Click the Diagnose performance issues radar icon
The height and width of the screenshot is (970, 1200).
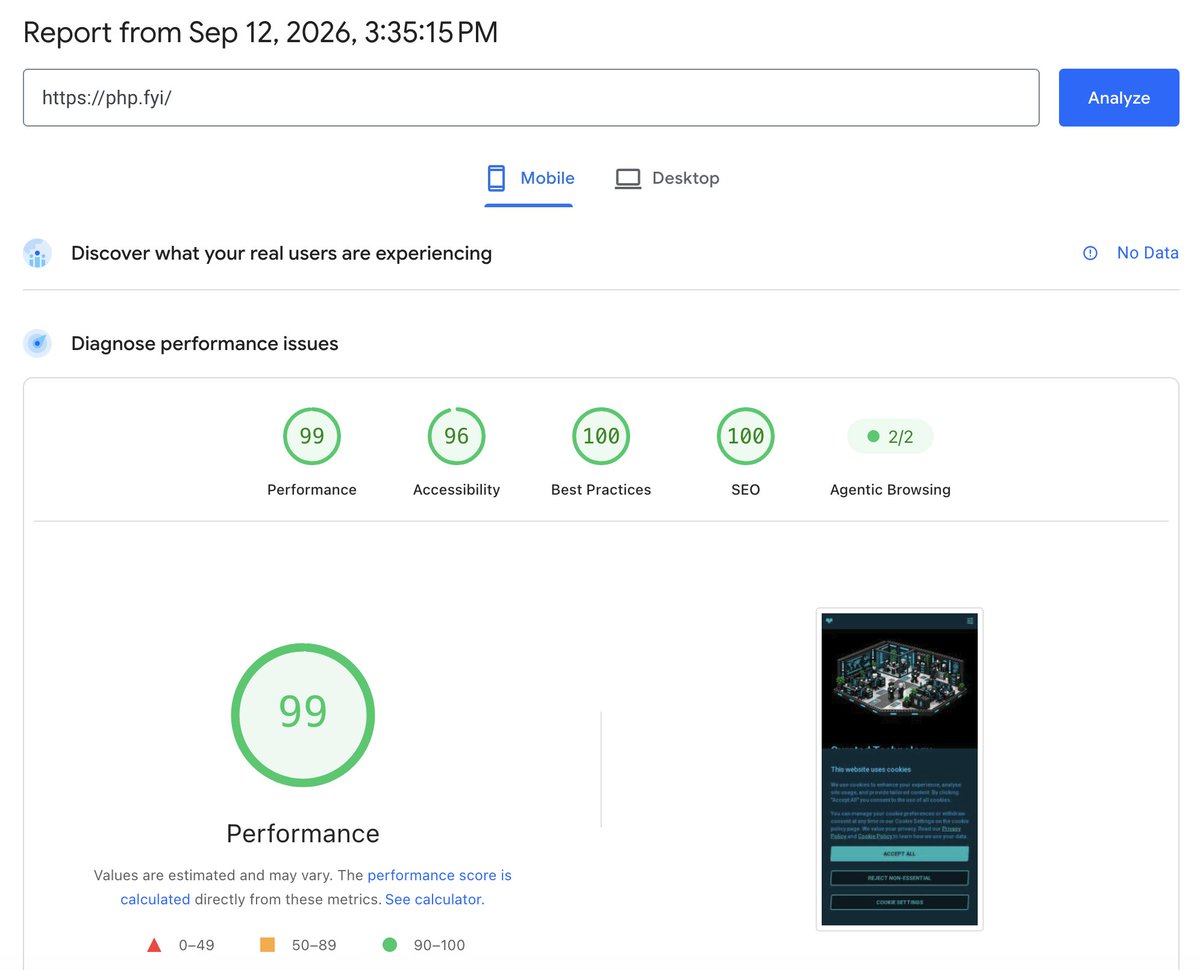(37, 344)
